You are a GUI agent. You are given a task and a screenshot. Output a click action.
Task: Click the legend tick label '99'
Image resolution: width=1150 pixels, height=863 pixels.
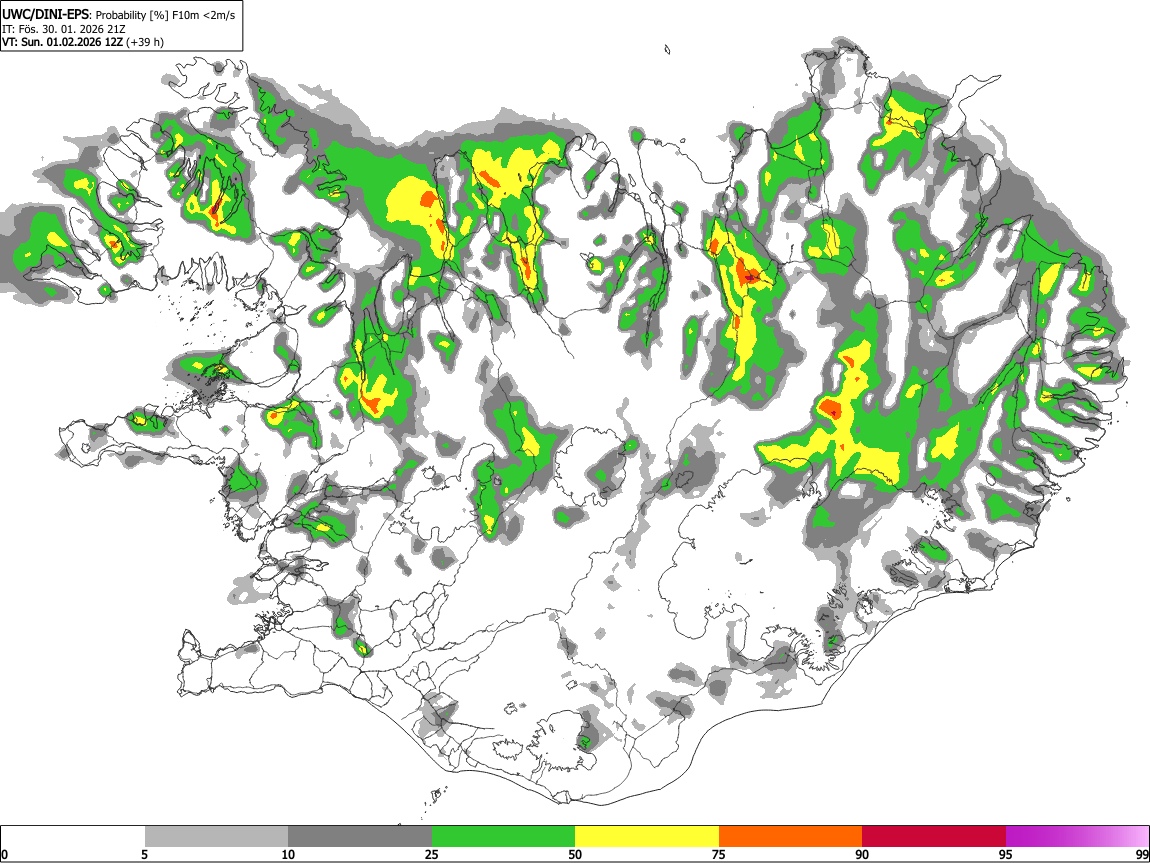point(1142,854)
